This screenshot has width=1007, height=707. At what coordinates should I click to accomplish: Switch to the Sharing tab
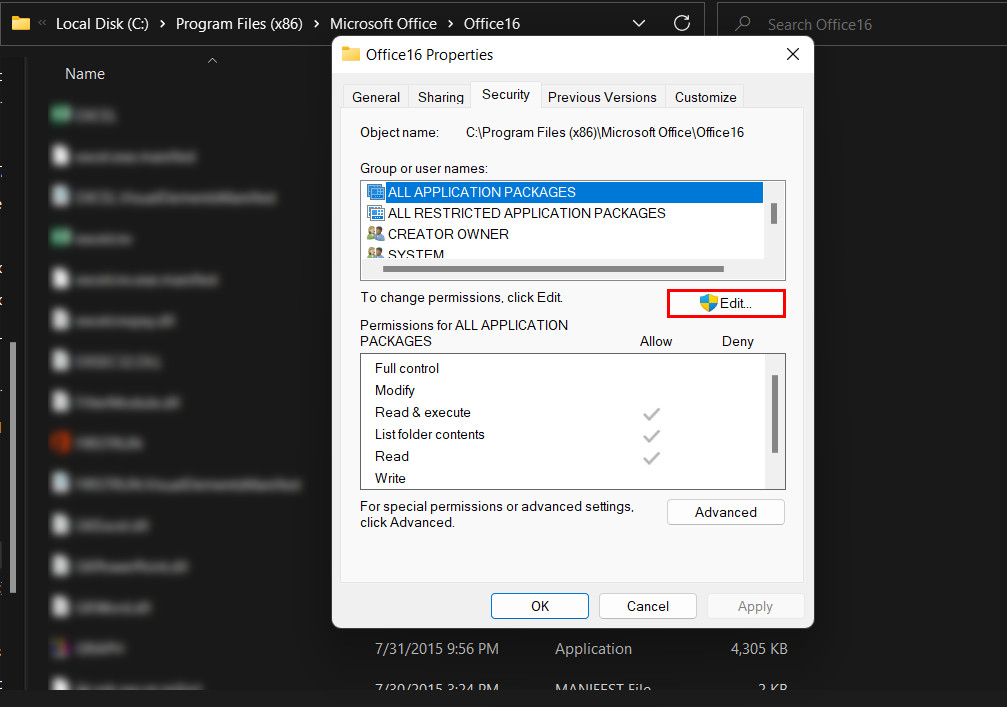click(x=440, y=96)
